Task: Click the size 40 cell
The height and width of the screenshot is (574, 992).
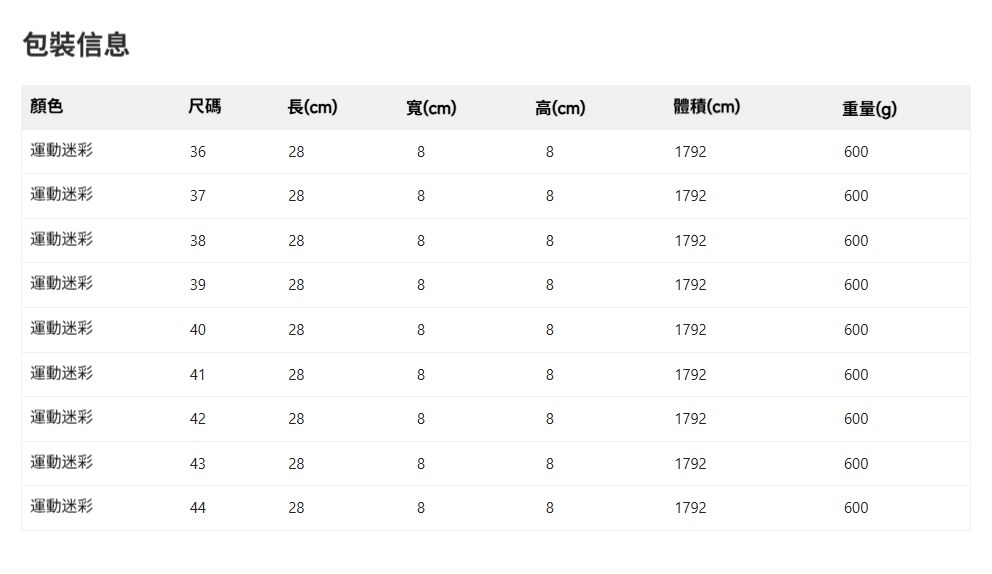Action: tap(198, 330)
